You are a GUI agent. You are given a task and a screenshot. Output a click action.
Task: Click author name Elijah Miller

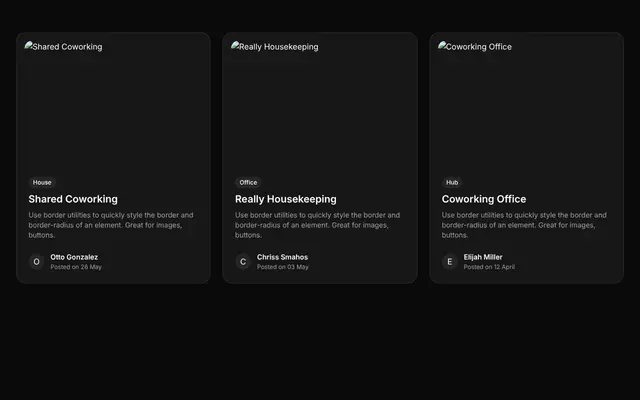pos(483,257)
